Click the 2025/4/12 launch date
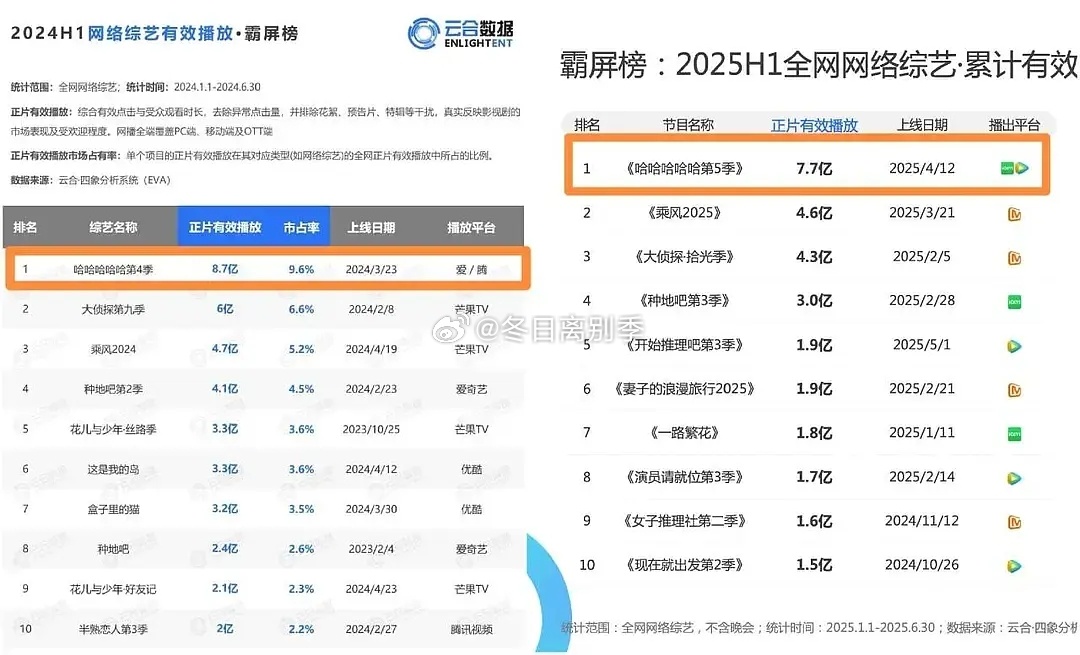This screenshot has height=655, width=1080. (x=922, y=168)
